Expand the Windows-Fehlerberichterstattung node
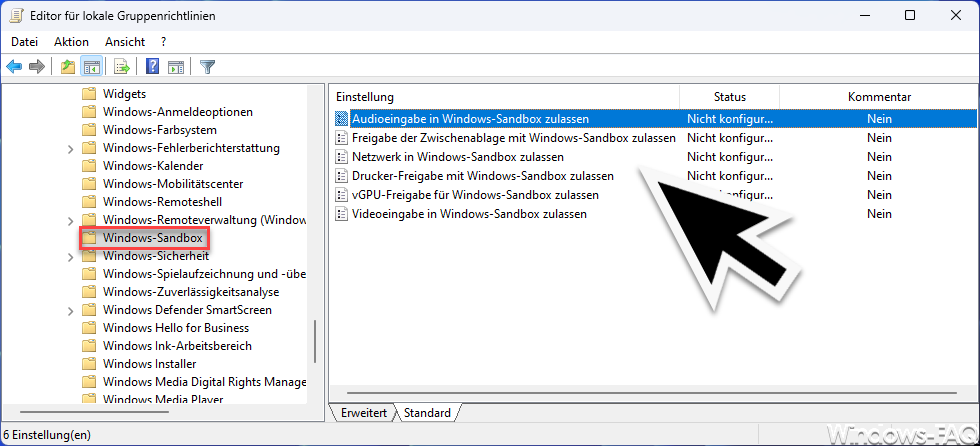The width and height of the screenshot is (980, 446). (x=71, y=149)
